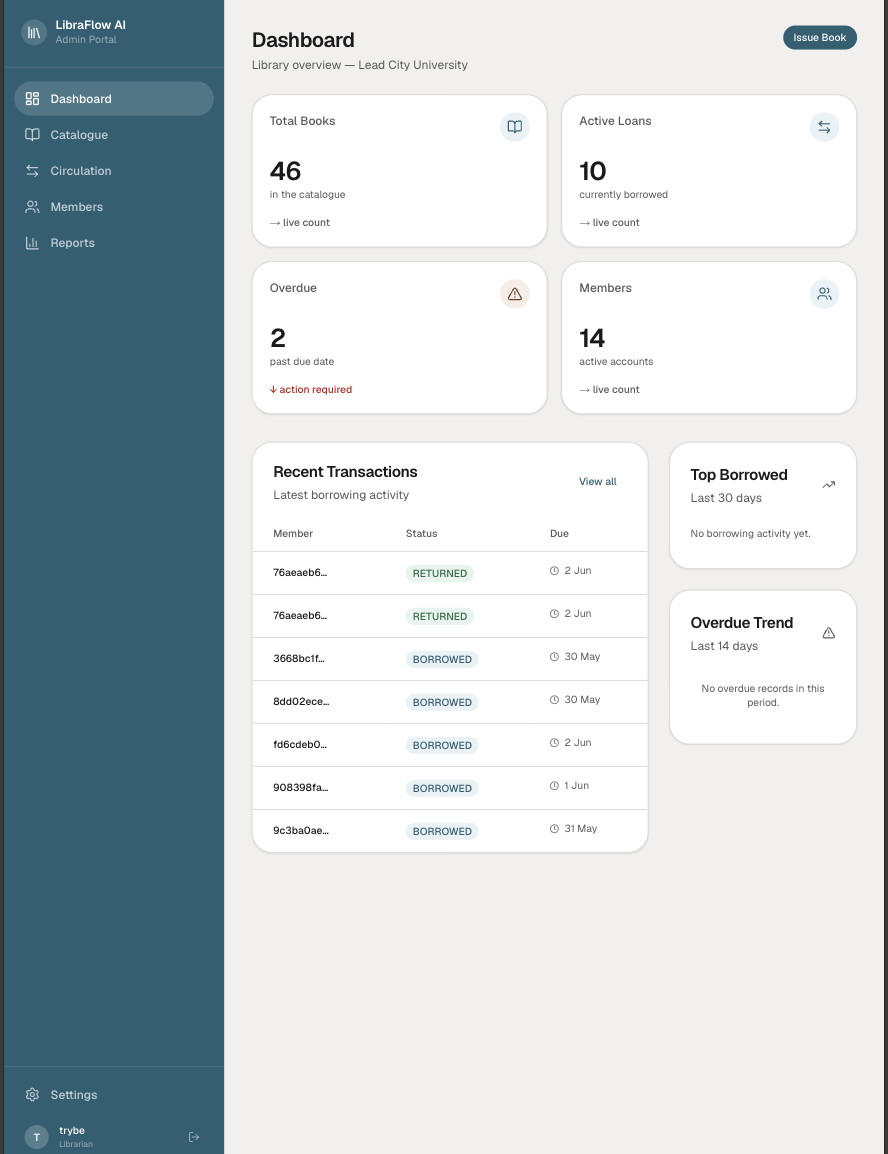The image size is (888, 1154).
Task: Click the logout icon beside trybe
Action: point(194,1137)
